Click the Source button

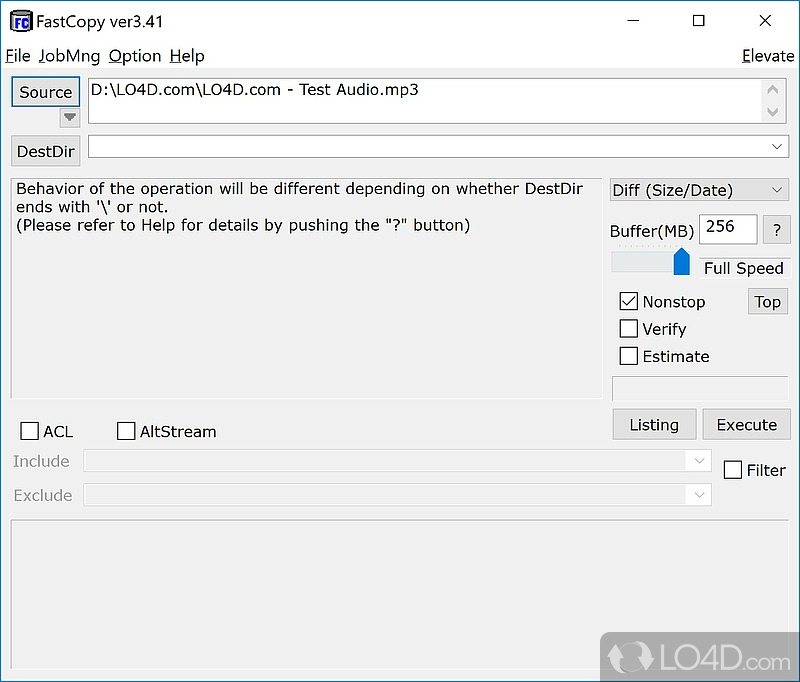pos(45,92)
